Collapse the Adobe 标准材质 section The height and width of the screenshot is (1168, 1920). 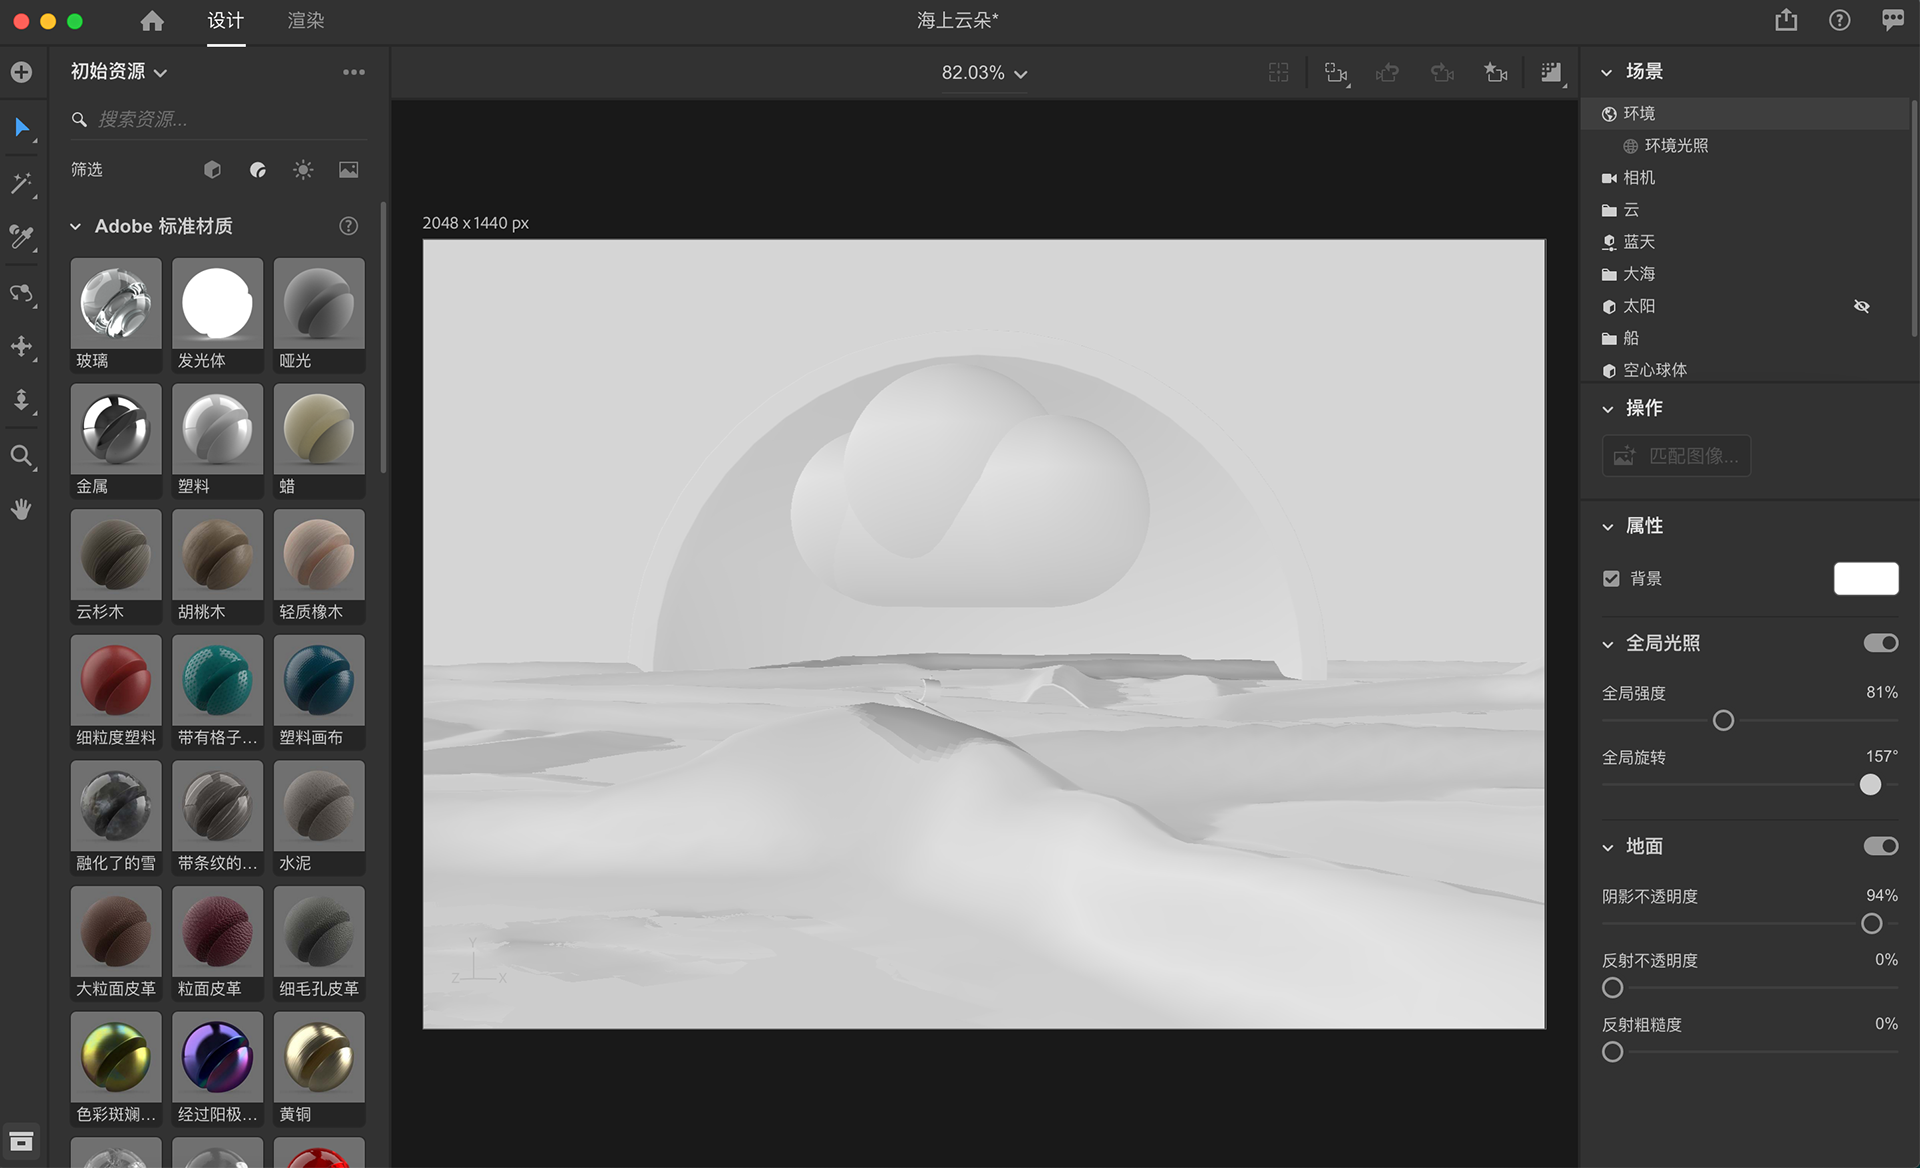point(75,226)
